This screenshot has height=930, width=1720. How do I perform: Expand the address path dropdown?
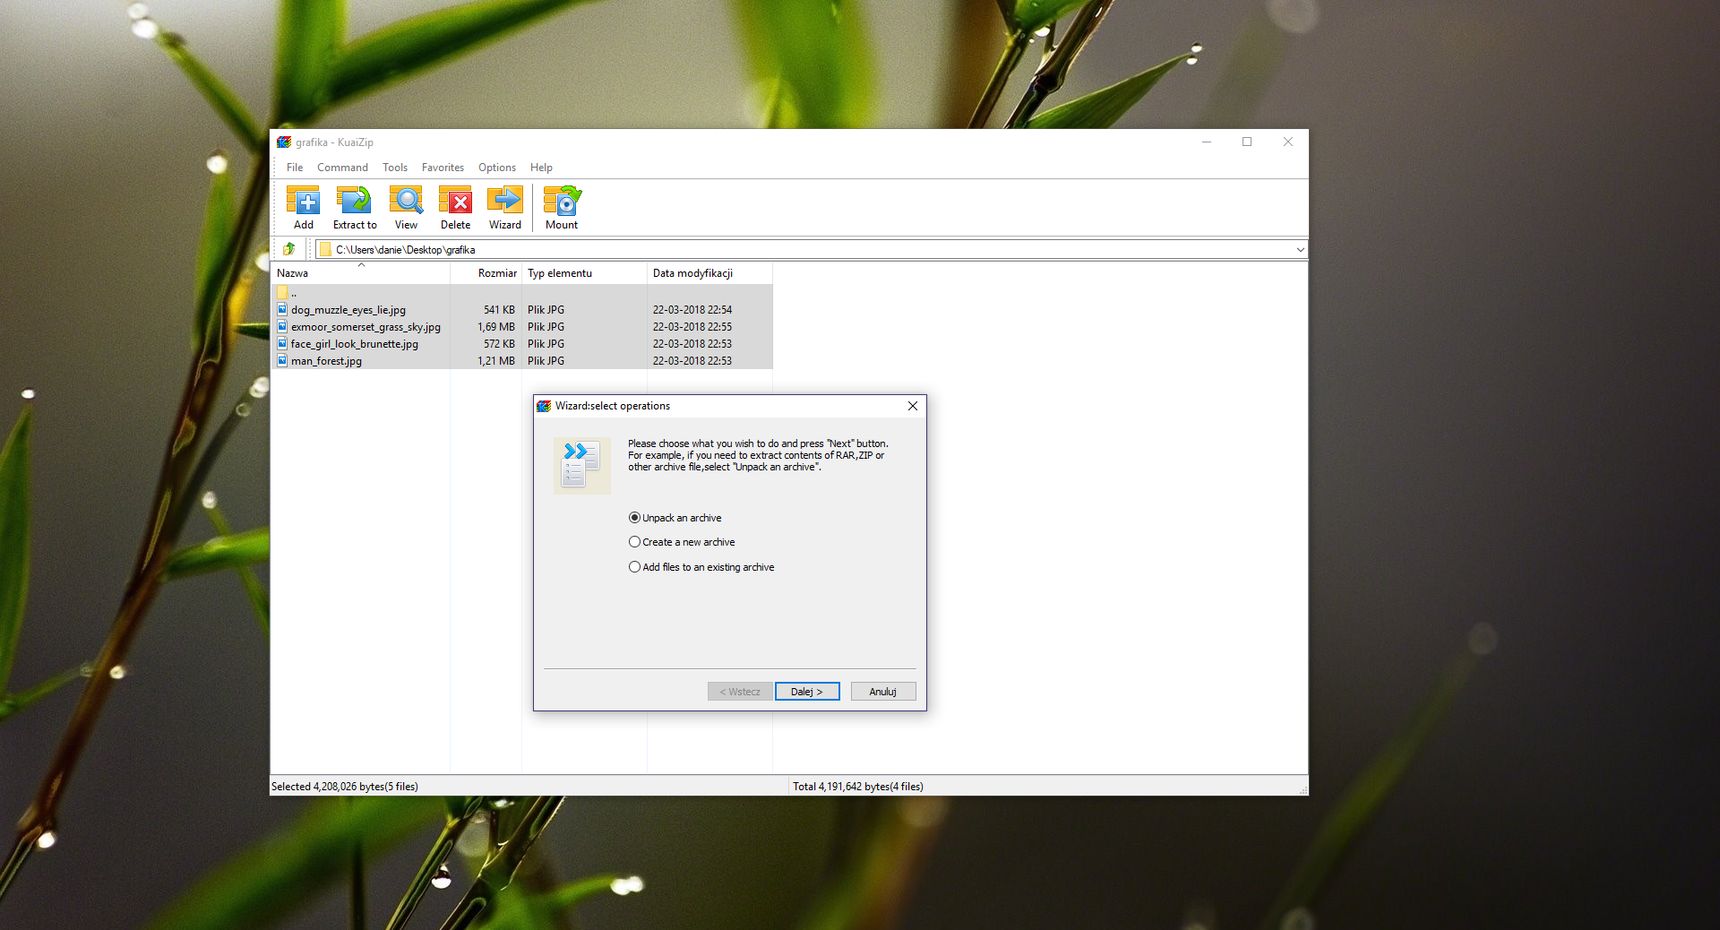tap(1300, 250)
